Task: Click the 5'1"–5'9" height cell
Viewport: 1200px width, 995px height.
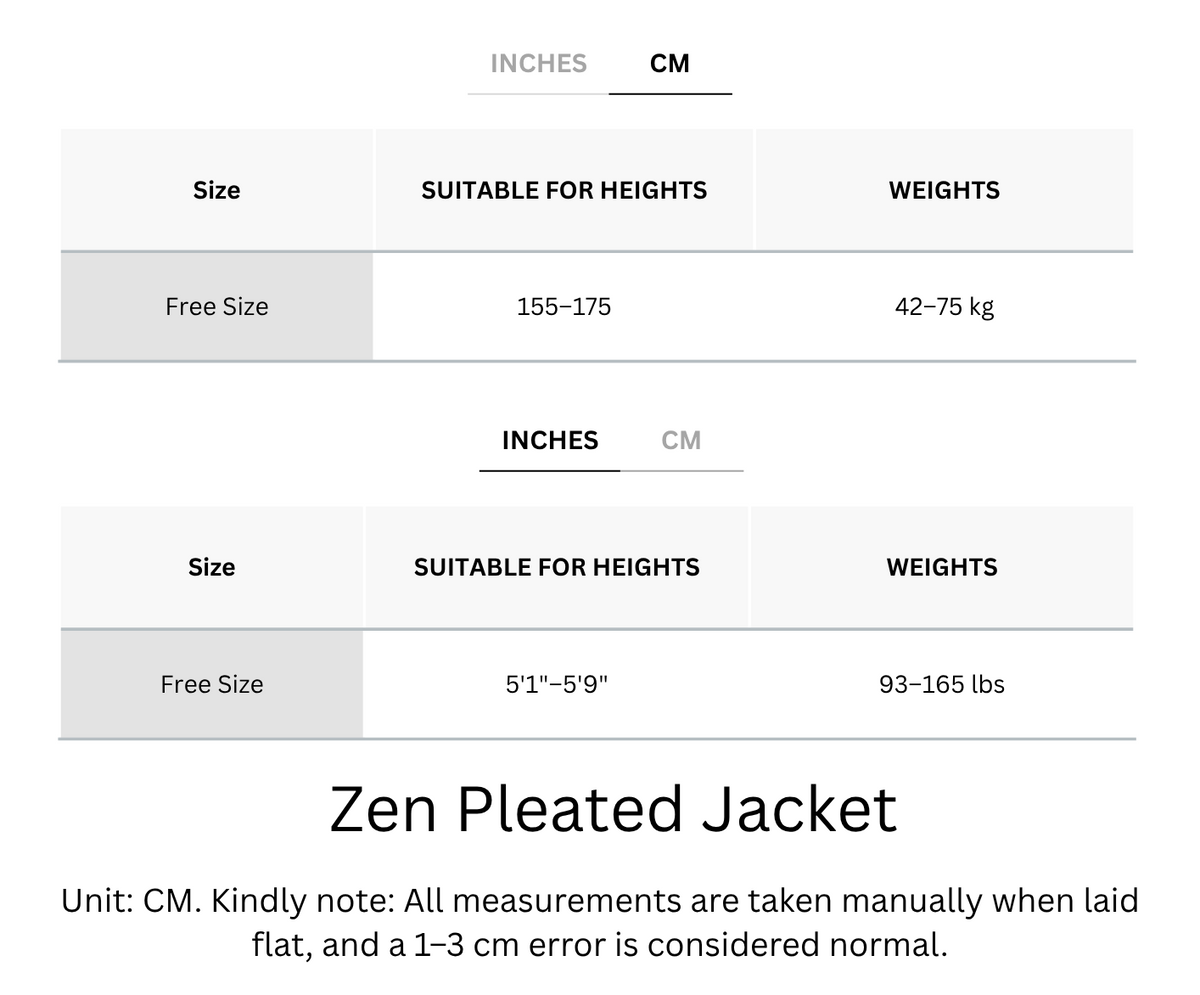Action: coord(557,684)
